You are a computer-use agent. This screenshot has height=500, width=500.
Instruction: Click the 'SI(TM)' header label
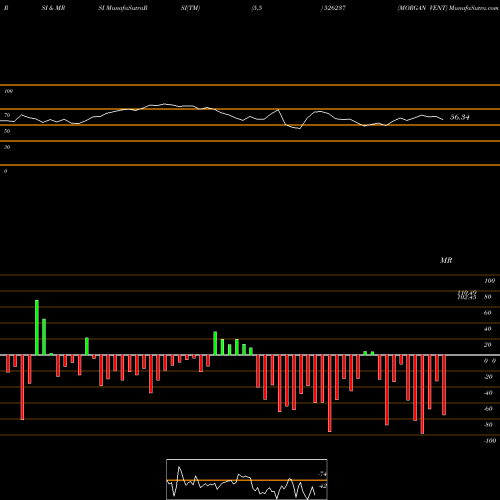point(190,8)
